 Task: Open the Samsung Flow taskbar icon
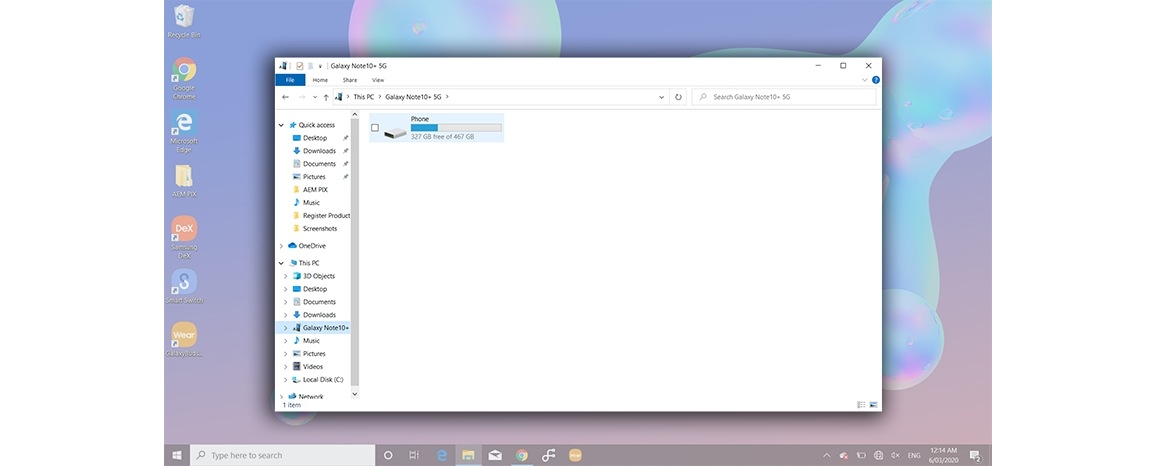pyautogui.click(x=548, y=455)
